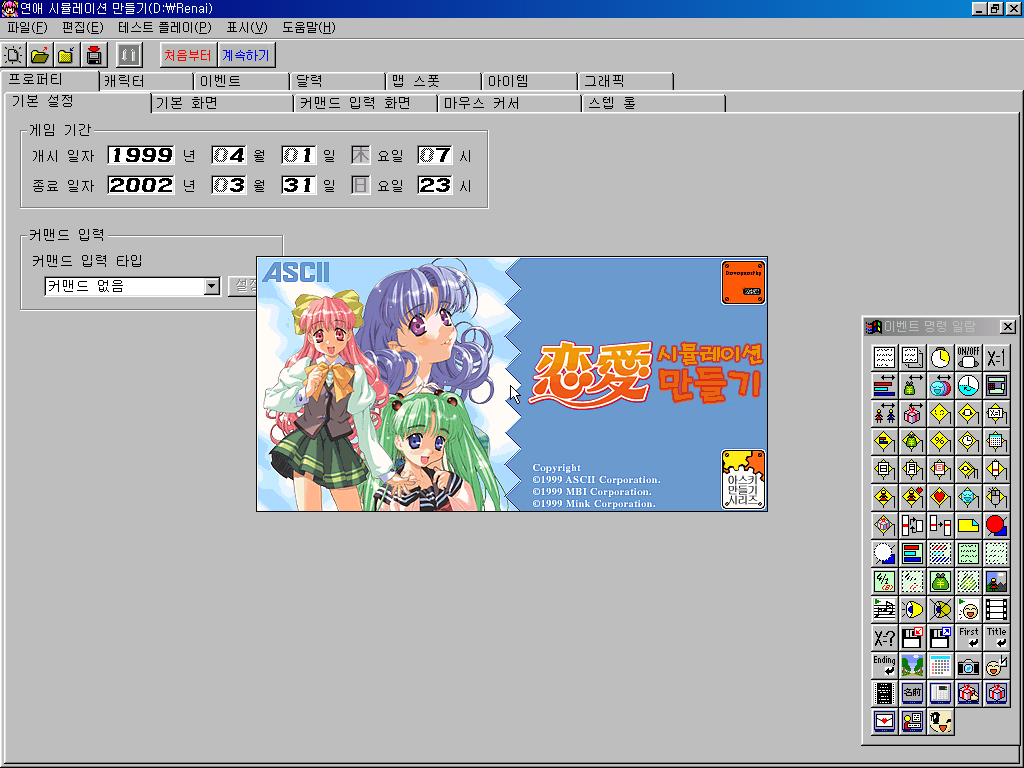Open the 커맨드 없음 command input type dropdown
This screenshot has width=1024, height=768.
coord(212,286)
